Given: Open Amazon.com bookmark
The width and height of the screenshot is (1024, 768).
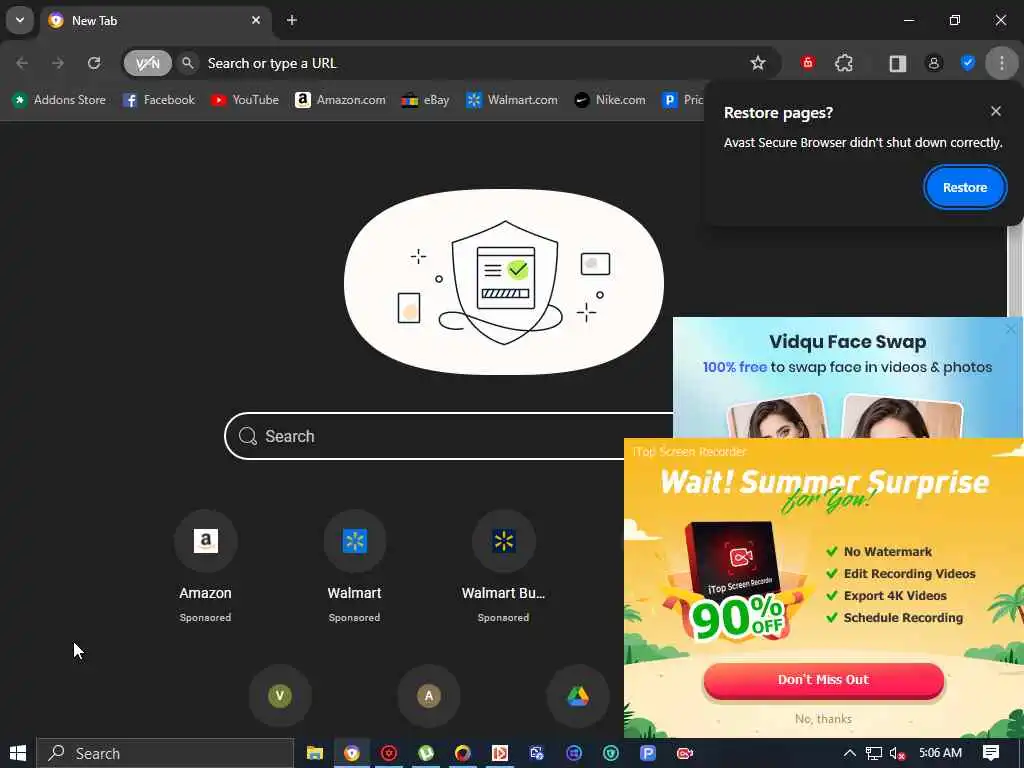Looking at the screenshot, I should pos(340,100).
